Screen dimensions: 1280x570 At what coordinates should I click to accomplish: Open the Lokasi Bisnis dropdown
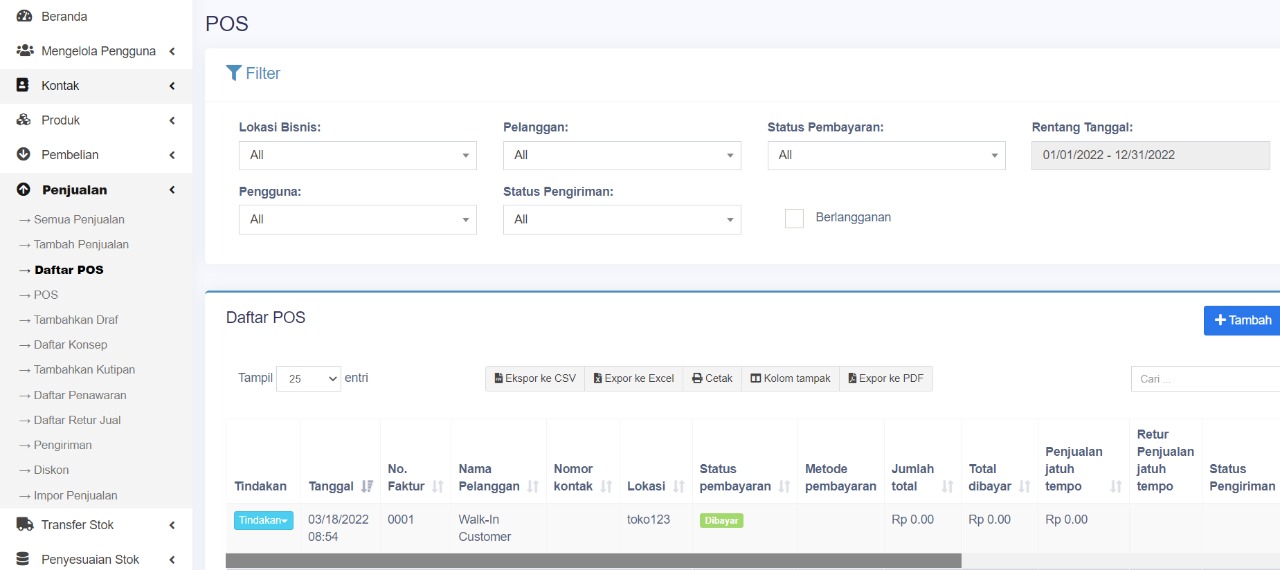358,155
